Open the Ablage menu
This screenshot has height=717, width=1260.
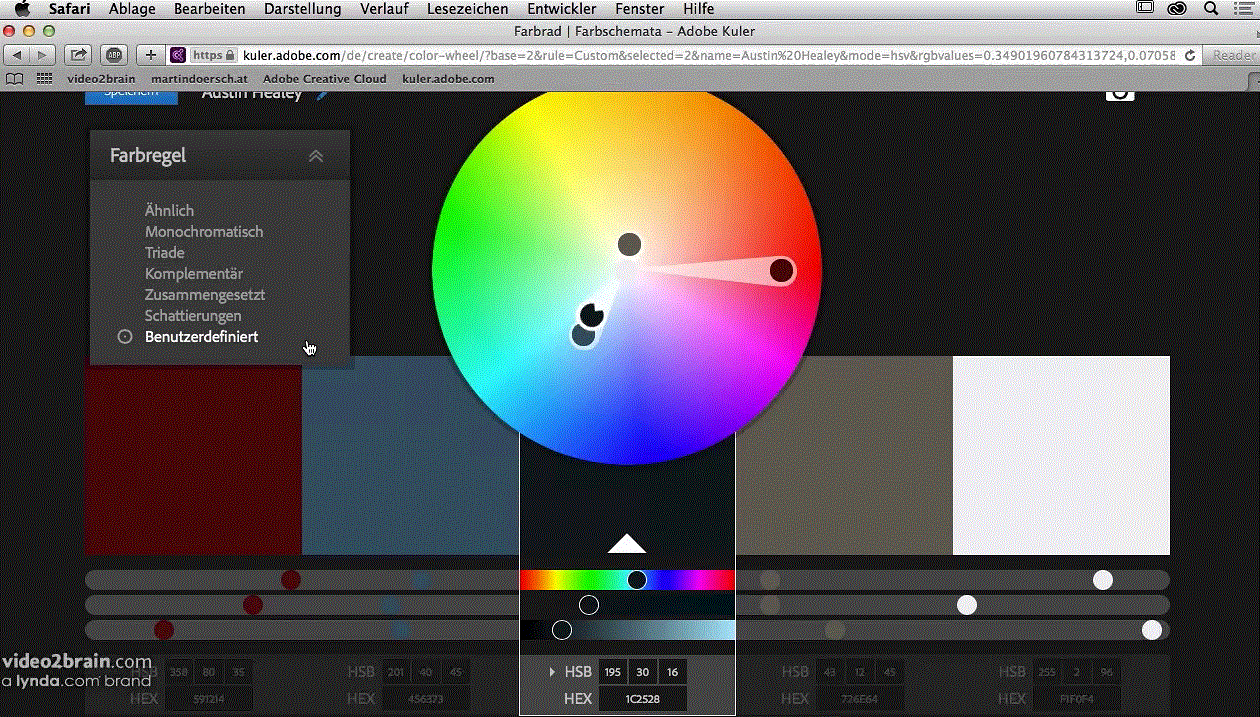pos(132,9)
